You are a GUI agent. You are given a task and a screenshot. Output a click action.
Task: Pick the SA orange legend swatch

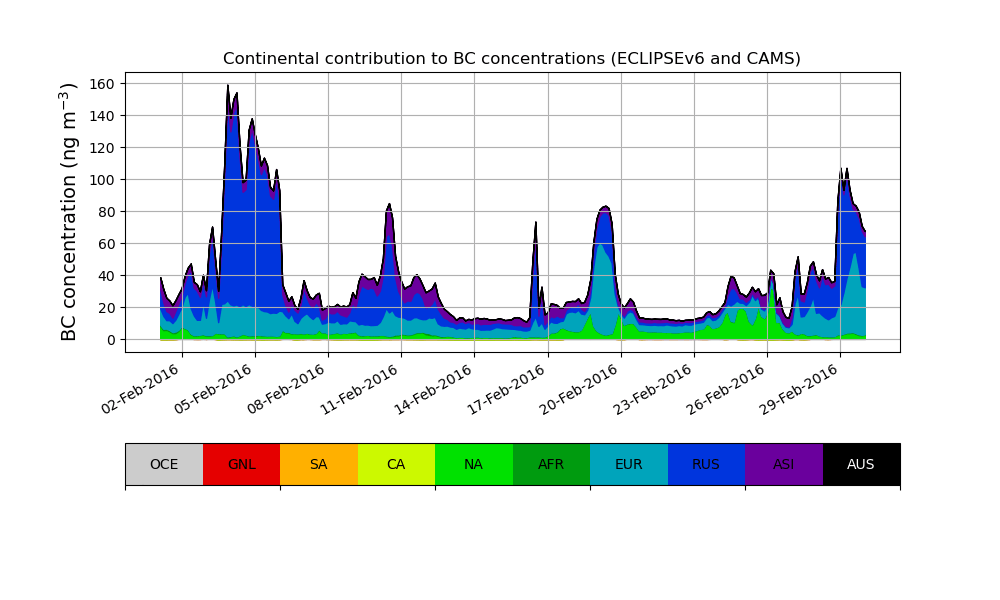(x=318, y=464)
